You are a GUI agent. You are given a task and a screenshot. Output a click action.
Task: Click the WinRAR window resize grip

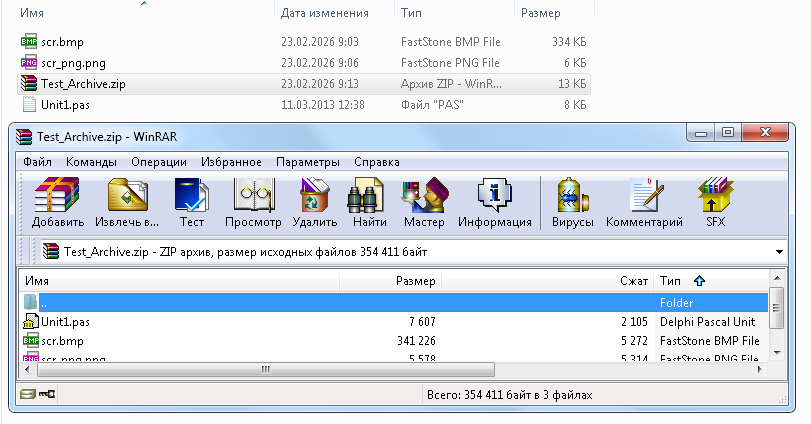782,399
